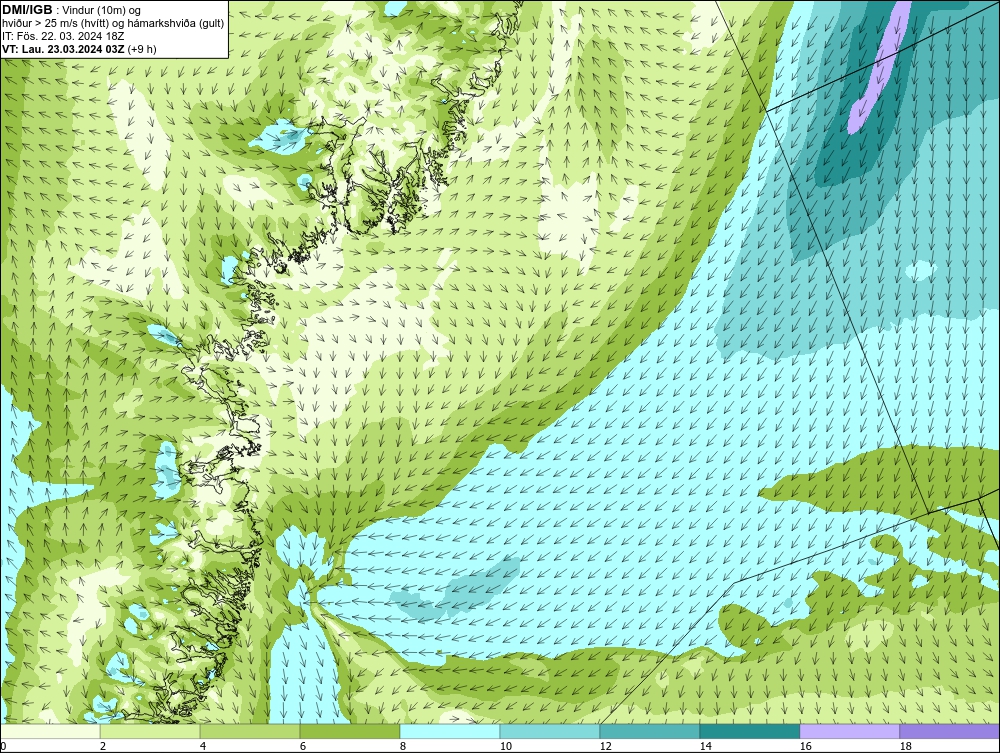The width and height of the screenshot is (1000, 753).
Task: Click the 12–14 m/s teal legend swatch
Action: pyautogui.click(x=649, y=731)
